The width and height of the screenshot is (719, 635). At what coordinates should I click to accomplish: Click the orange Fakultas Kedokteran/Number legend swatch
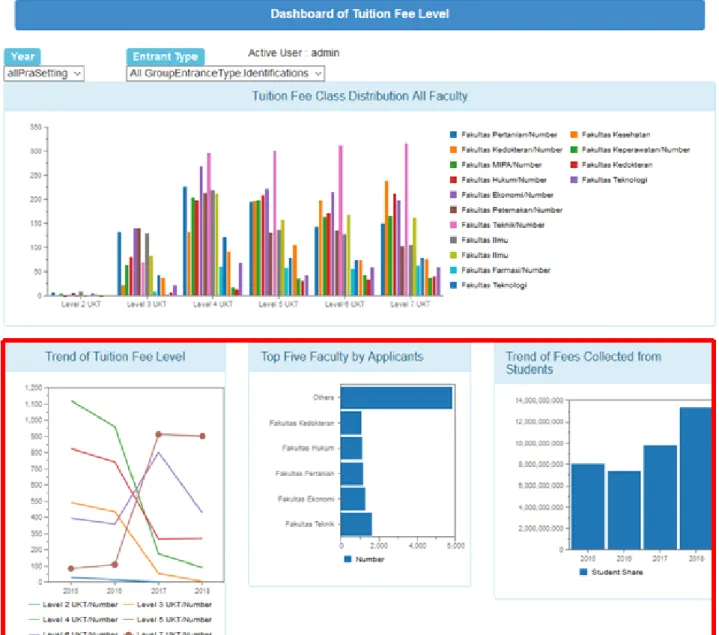tap(454, 150)
